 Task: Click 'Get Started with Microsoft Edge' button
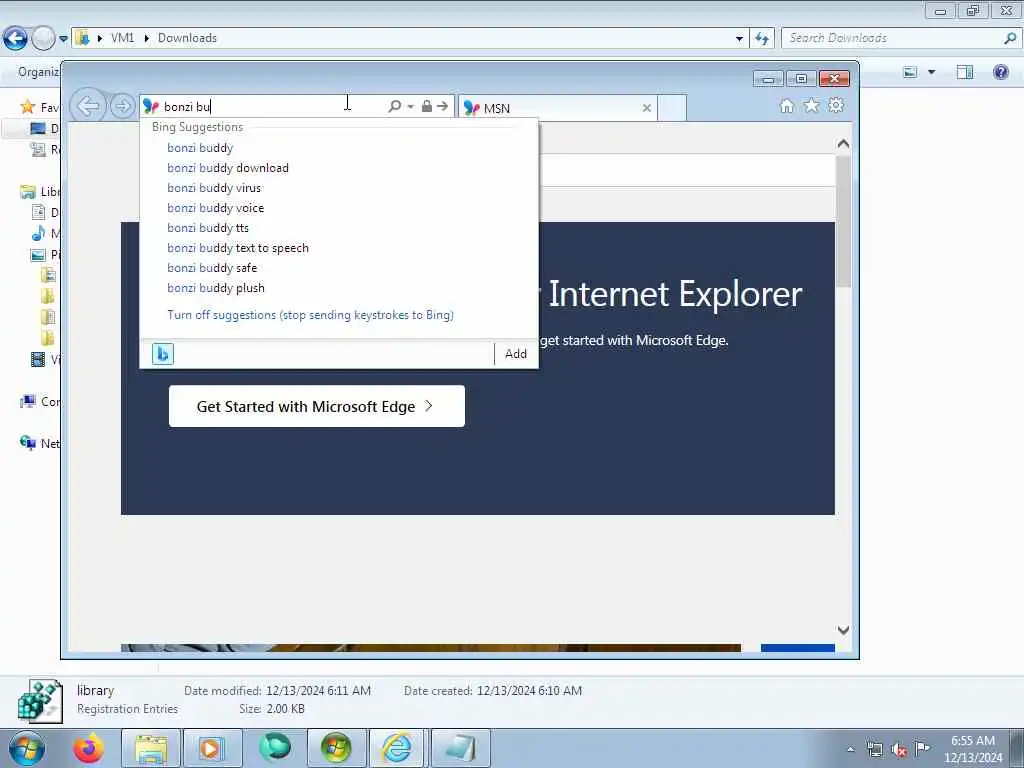coord(317,406)
